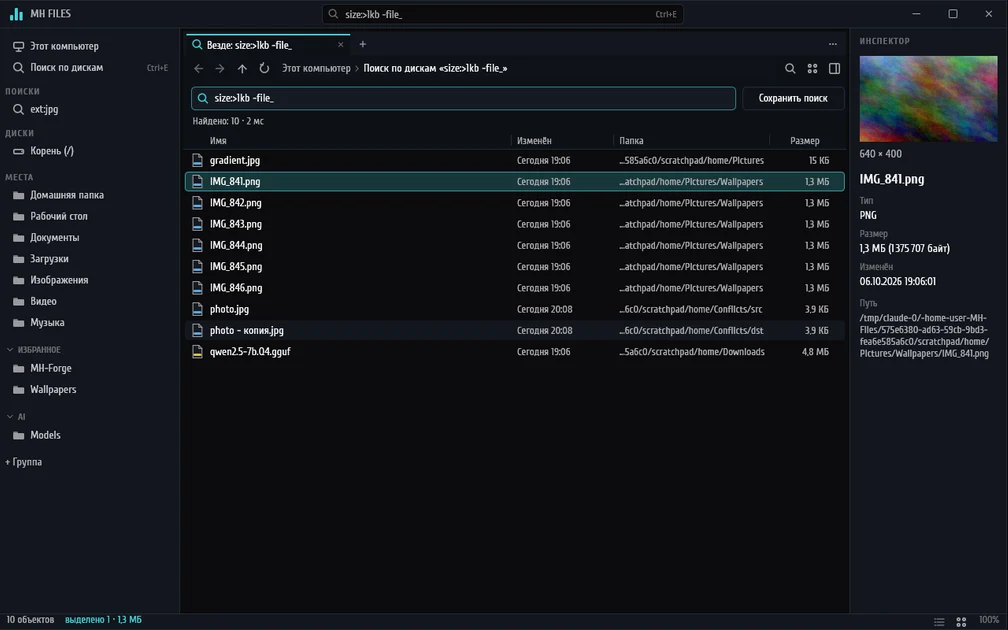1008x630 pixels.
Task: Open Поиск по дискам in the sidebar
Action: 89,68
